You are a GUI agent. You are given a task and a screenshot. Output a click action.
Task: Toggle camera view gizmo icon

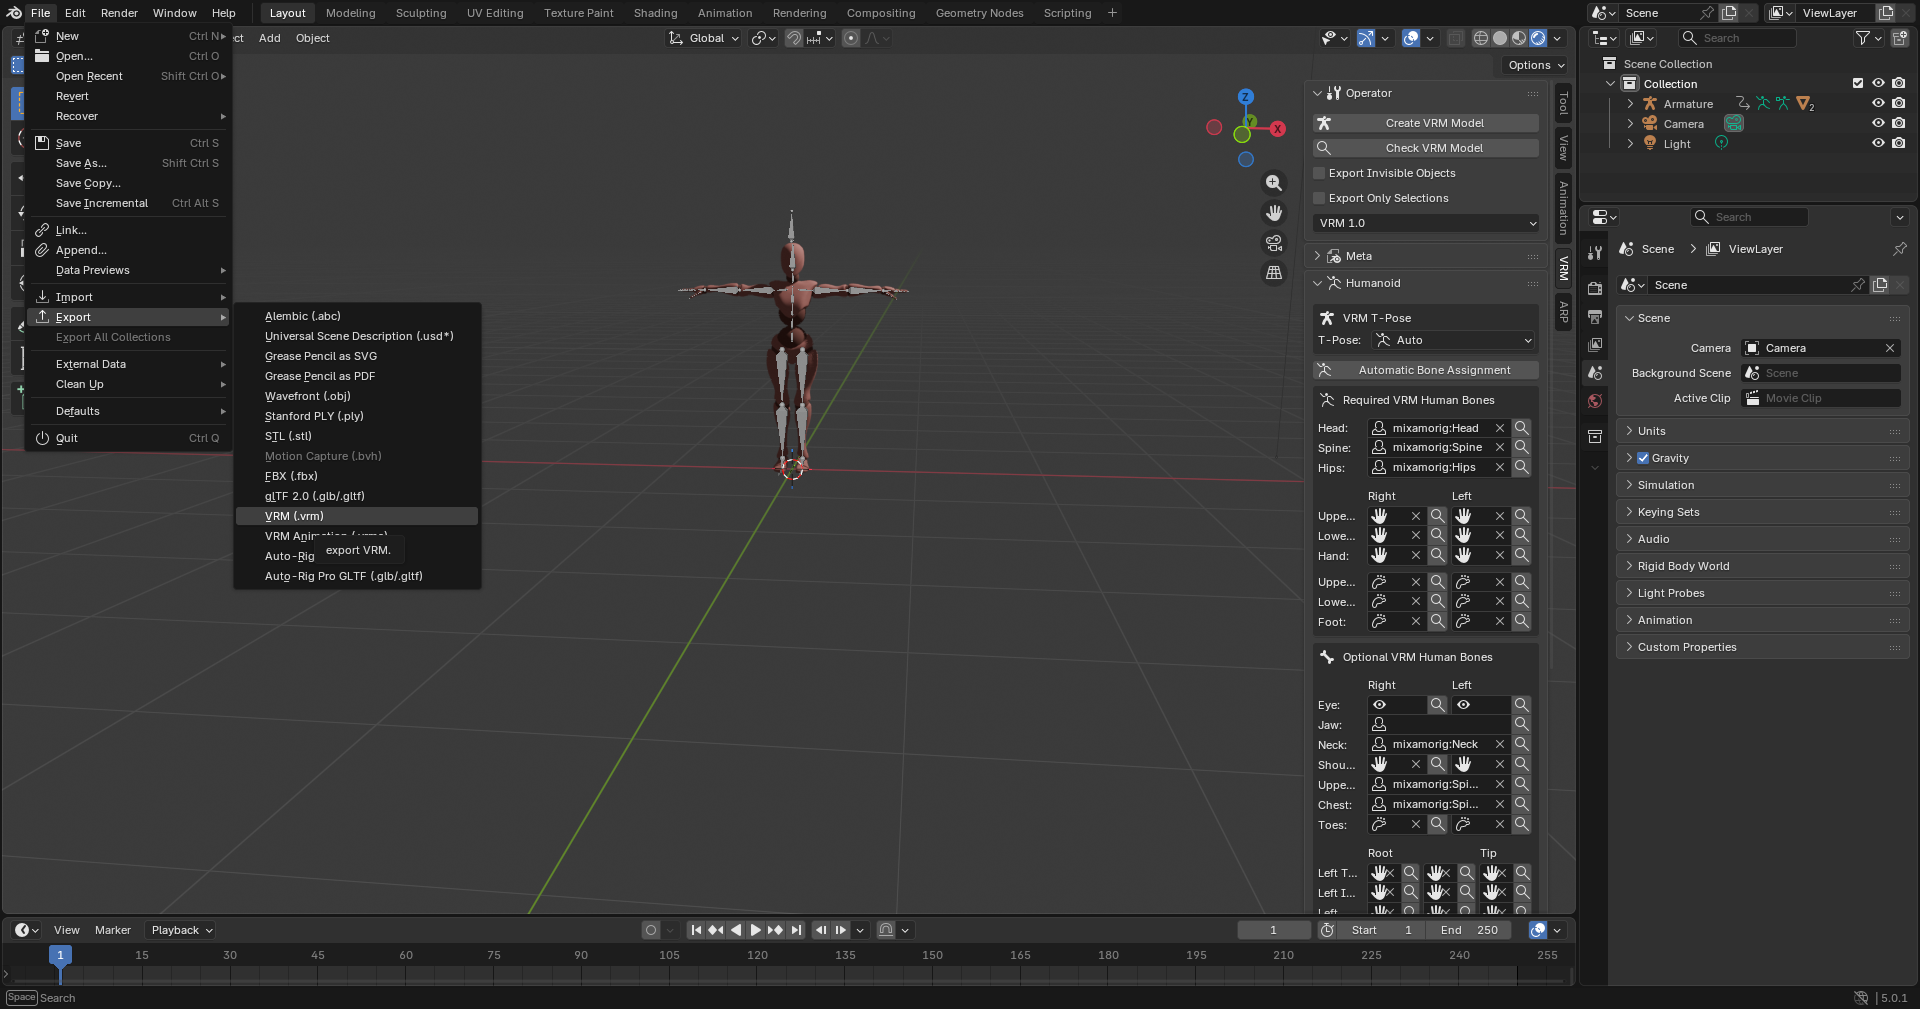tap(1273, 243)
